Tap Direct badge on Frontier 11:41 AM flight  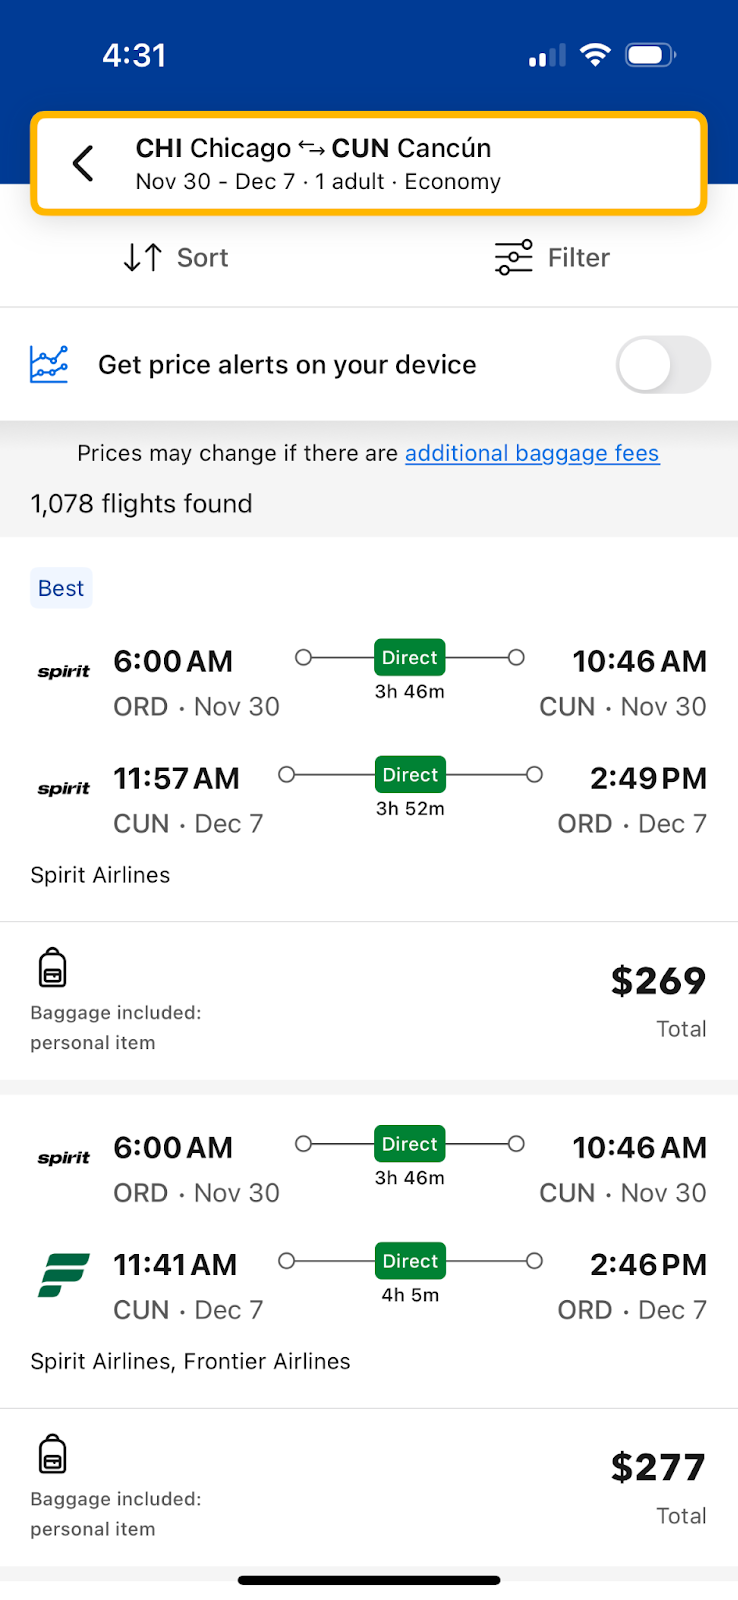pos(410,1261)
